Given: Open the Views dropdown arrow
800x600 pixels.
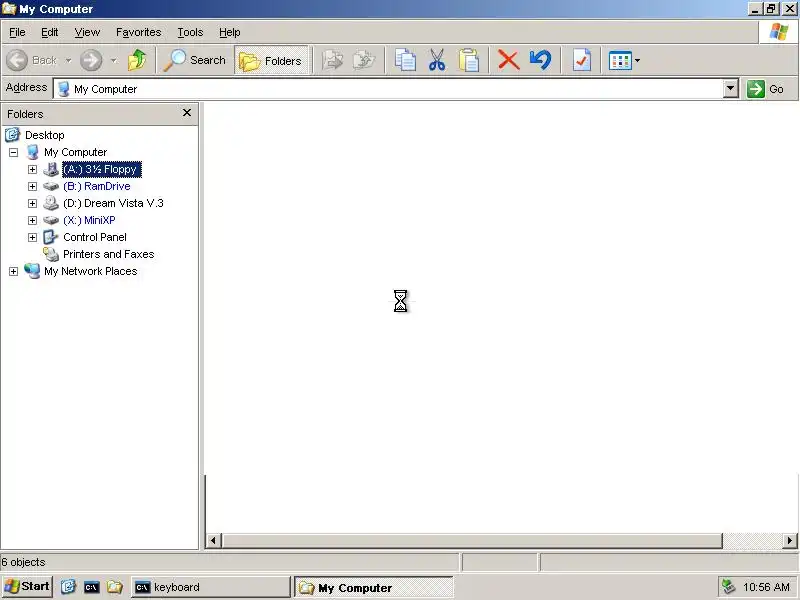Looking at the screenshot, I should coord(637,61).
